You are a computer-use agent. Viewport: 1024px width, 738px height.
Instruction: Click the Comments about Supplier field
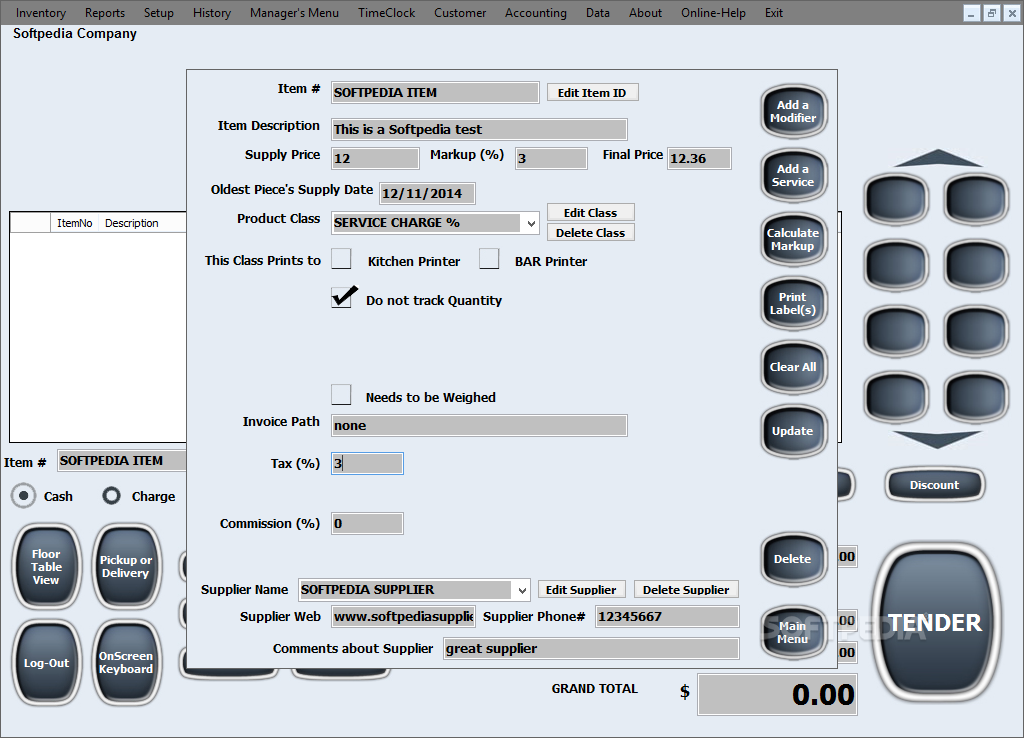pos(591,649)
